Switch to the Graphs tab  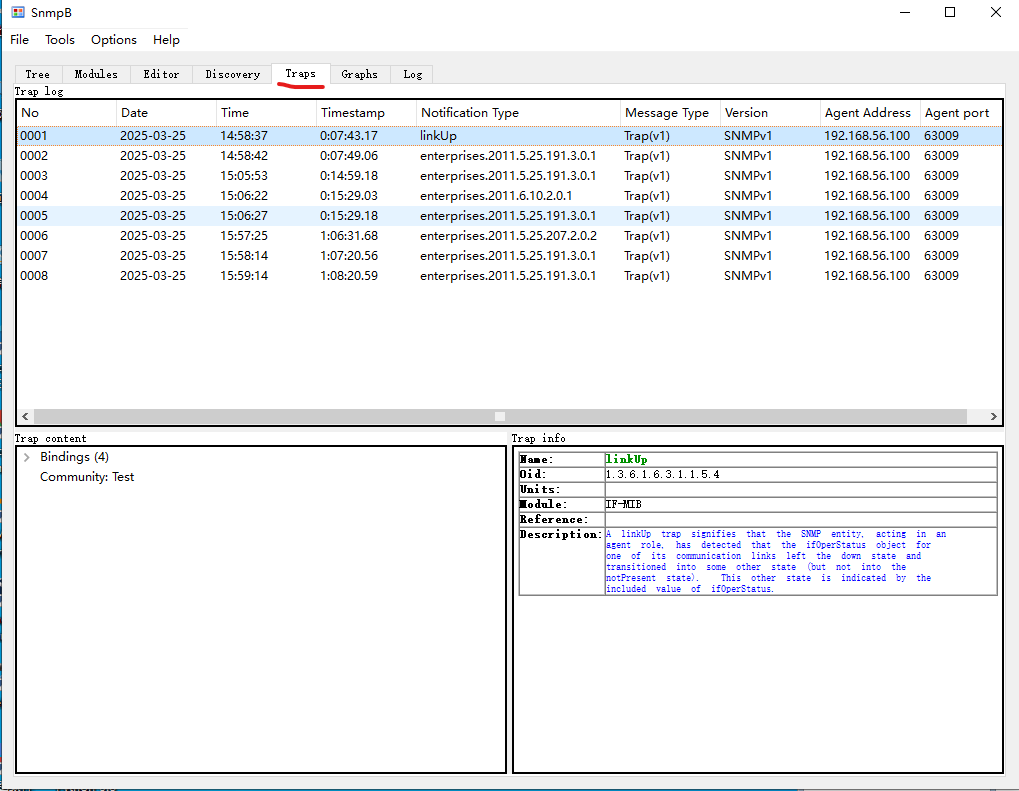coord(359,74)
